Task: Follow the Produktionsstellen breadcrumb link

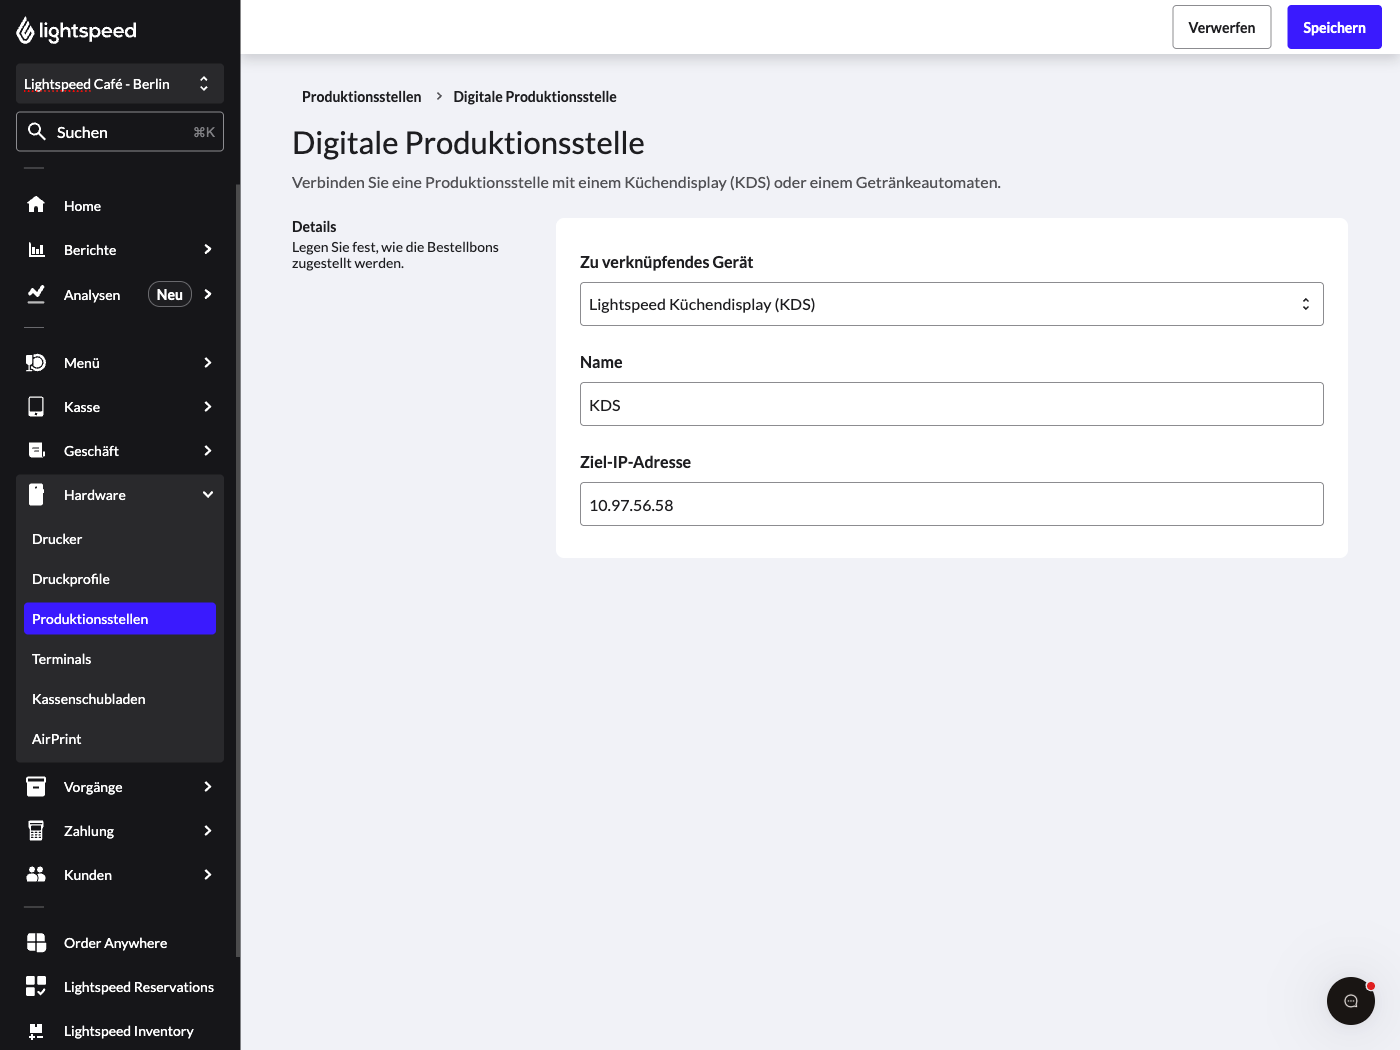Action: (362, 97)
